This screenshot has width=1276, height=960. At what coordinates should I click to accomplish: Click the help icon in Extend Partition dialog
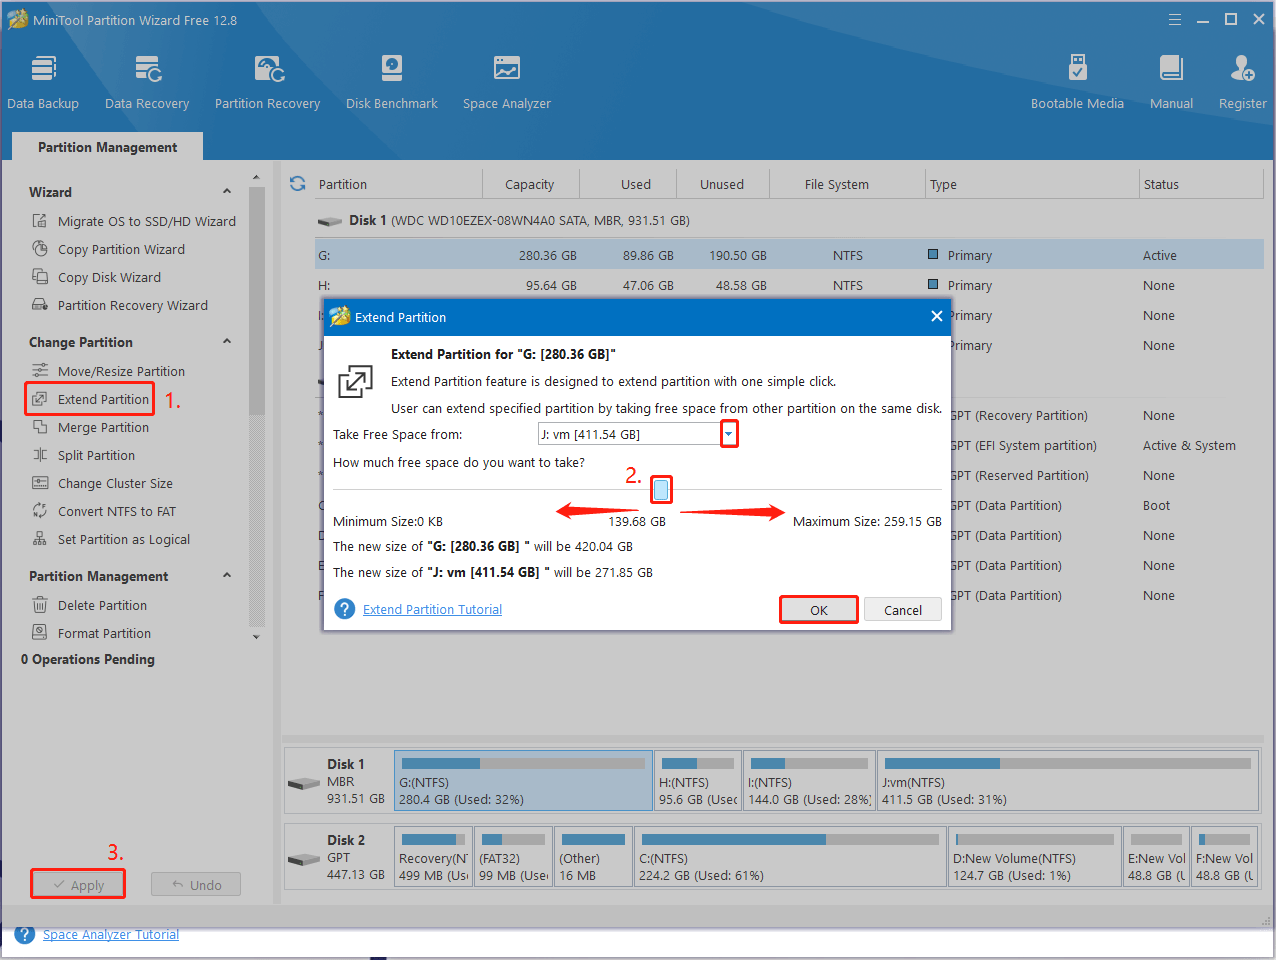(x=345, y=609)
